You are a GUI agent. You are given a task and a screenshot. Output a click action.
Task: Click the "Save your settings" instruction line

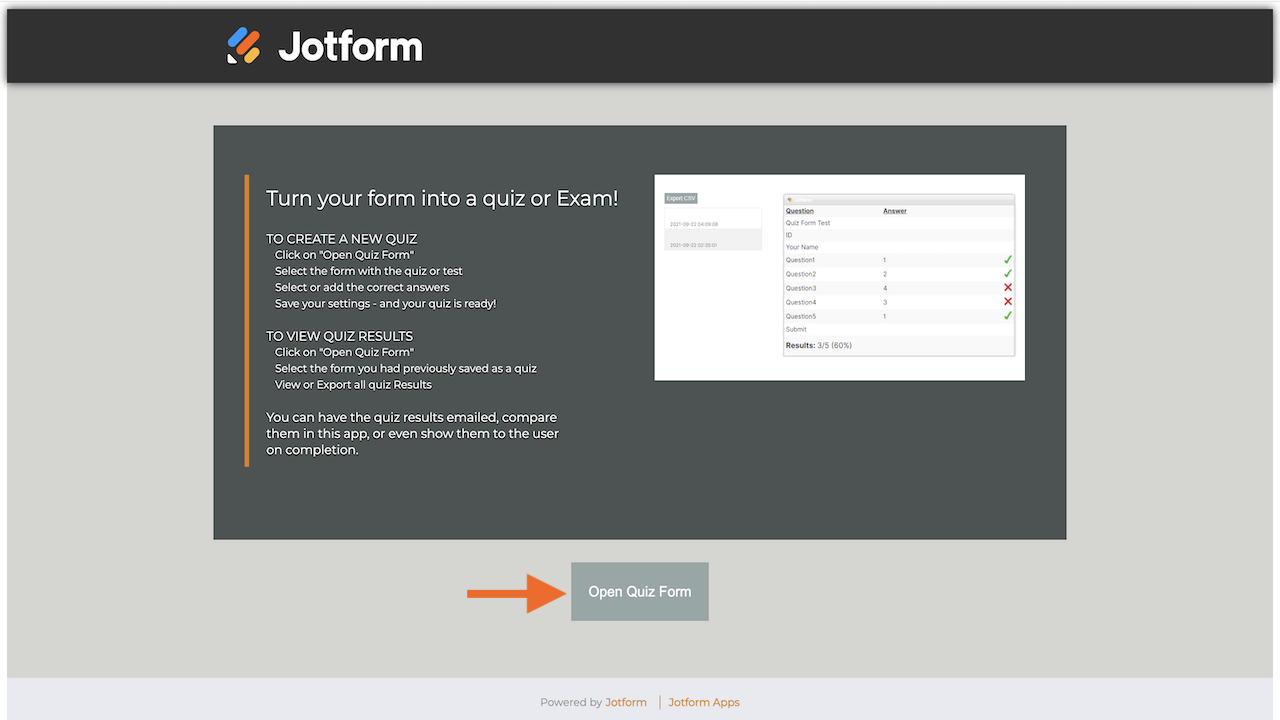pos(386,303)
